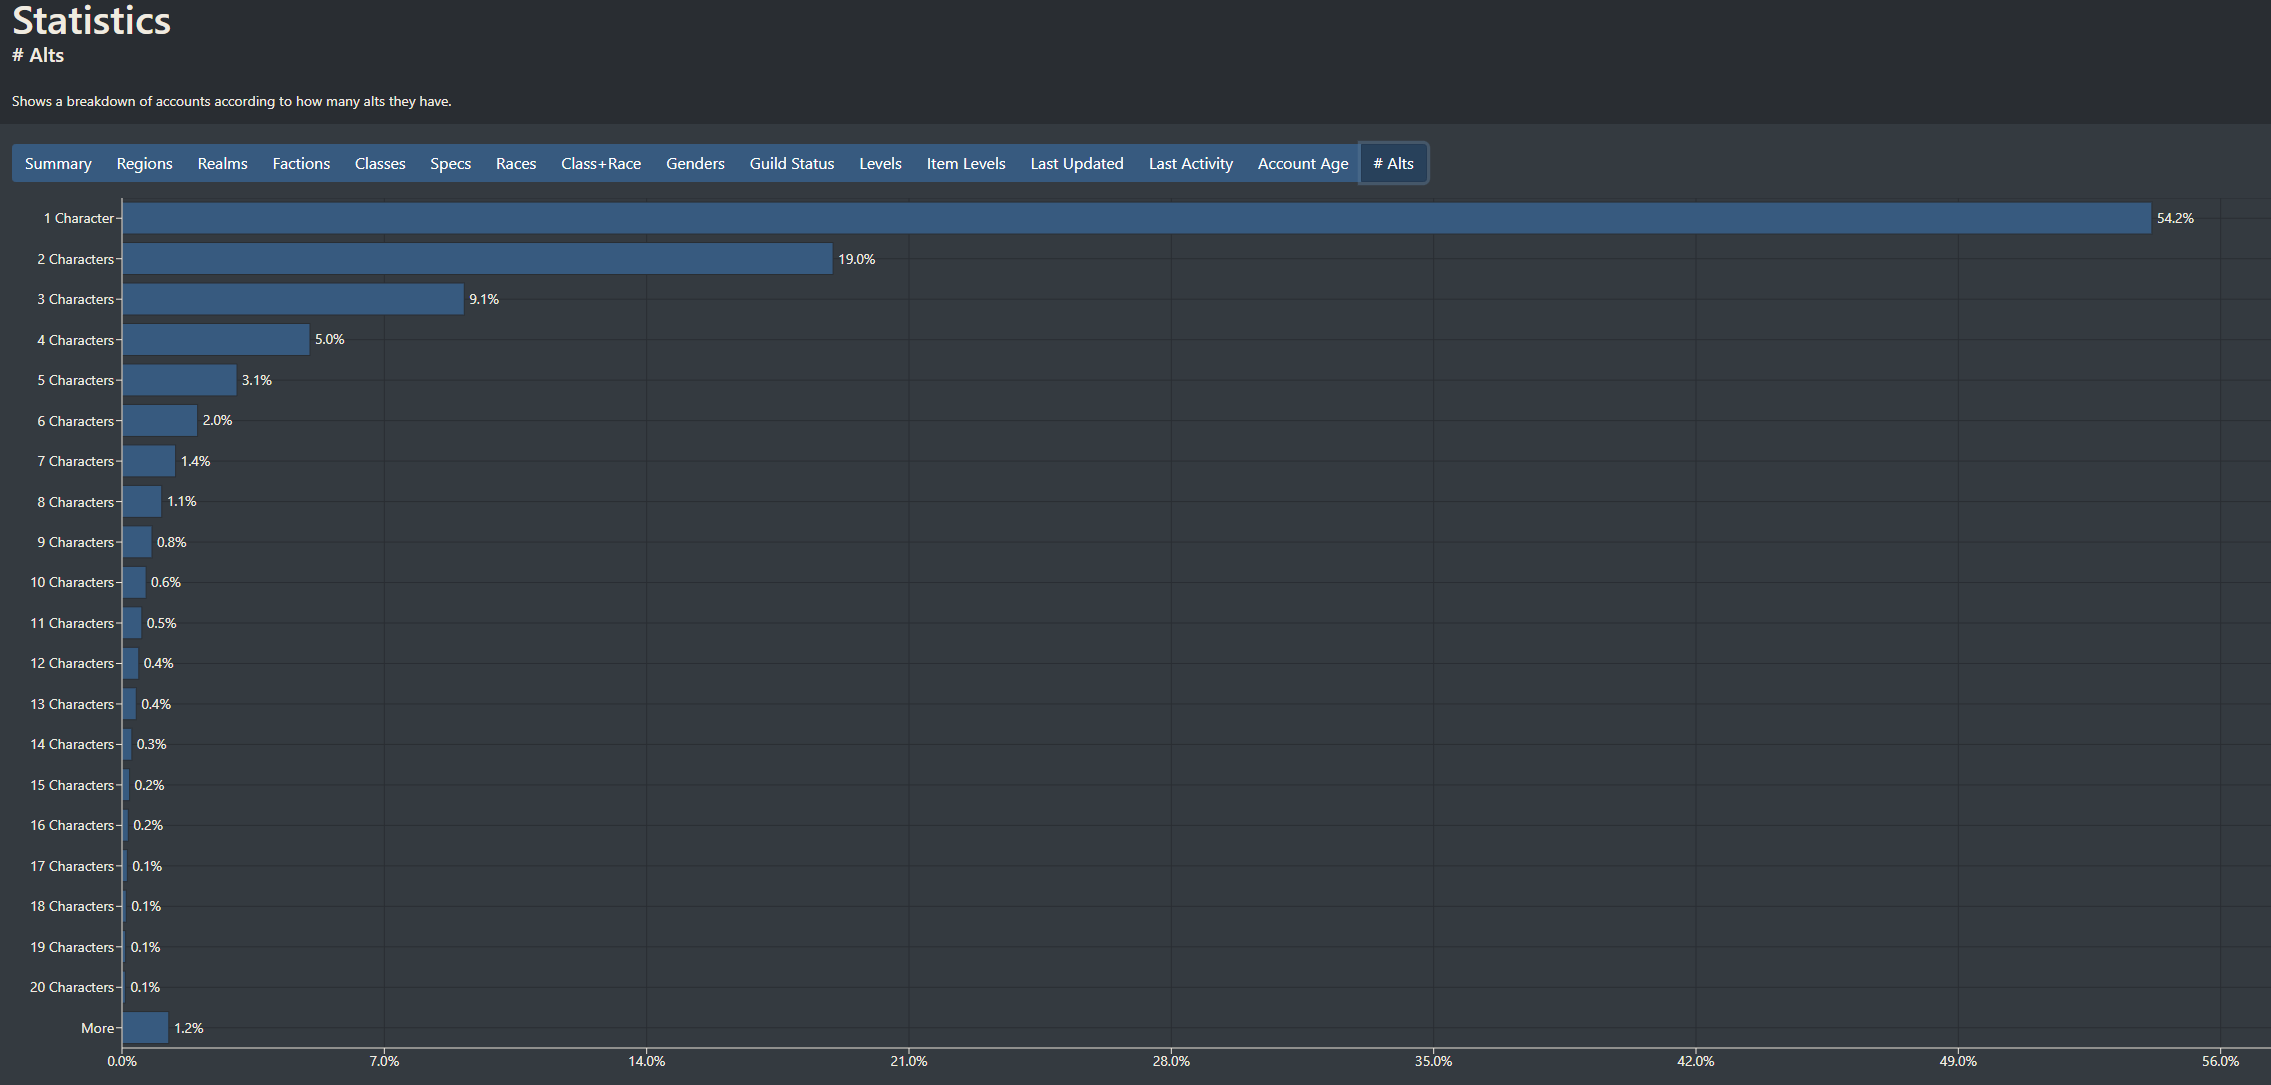The height and width of the screenshot is (1085, 2271).
Task: Open the Class+Race tab
Action: tap(601, 164)
